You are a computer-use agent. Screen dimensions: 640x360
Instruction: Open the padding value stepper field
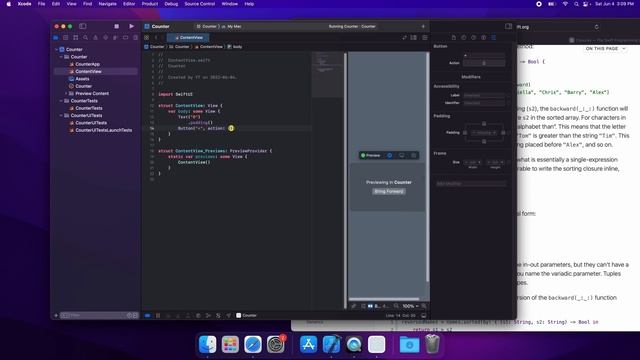click(484, 133)
